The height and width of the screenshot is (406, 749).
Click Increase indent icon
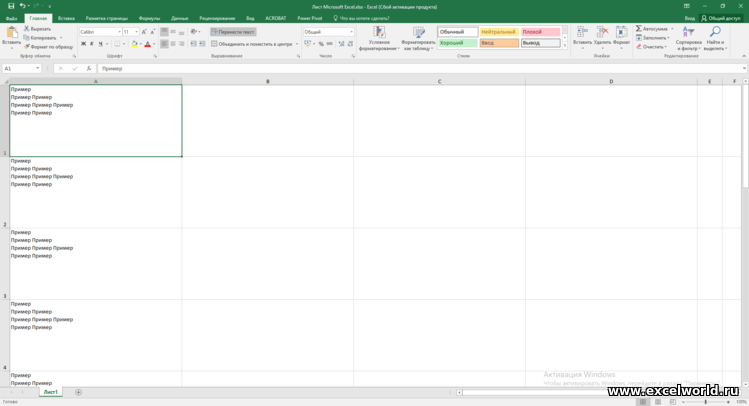coord(202,44)
